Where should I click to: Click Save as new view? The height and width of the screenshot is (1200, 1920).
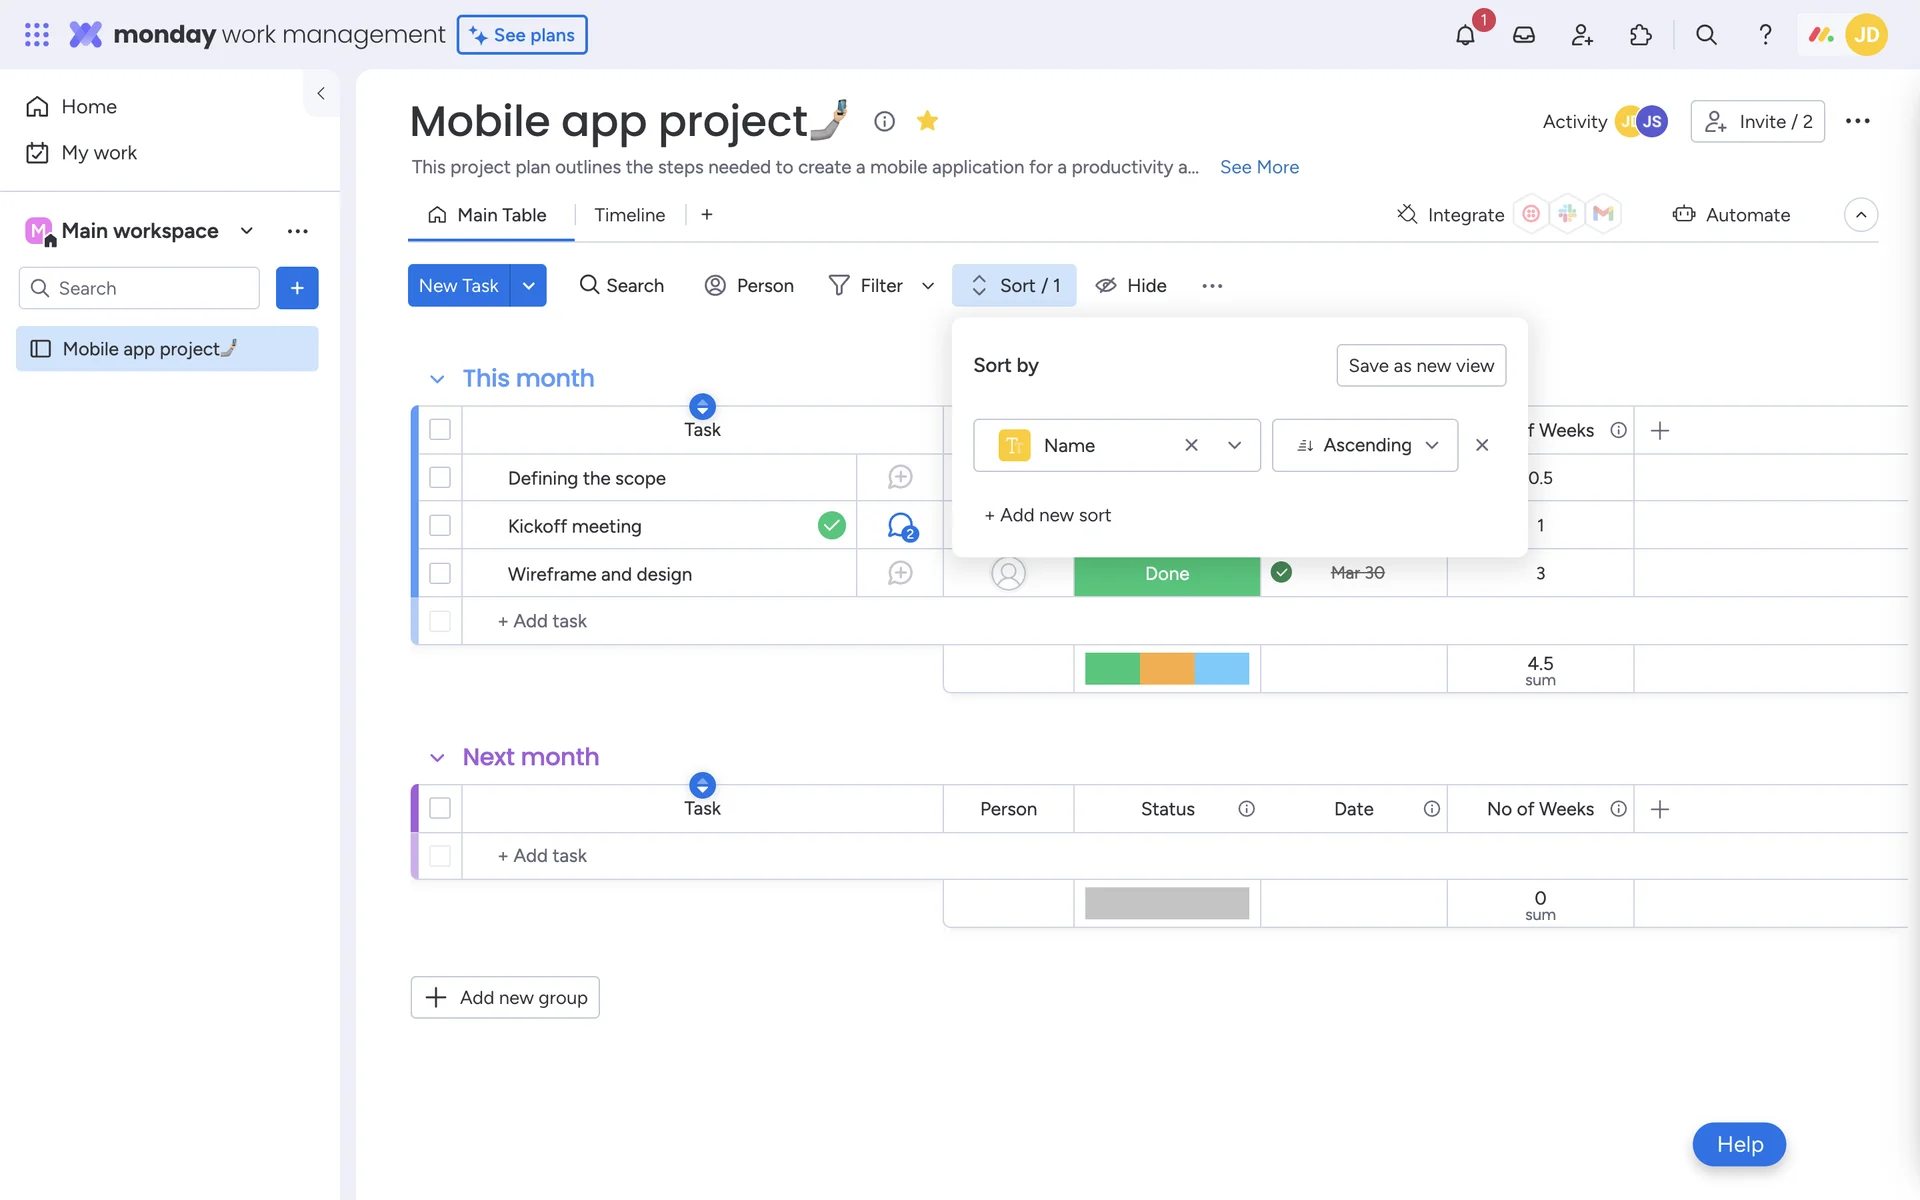[x=1420, y=366]
